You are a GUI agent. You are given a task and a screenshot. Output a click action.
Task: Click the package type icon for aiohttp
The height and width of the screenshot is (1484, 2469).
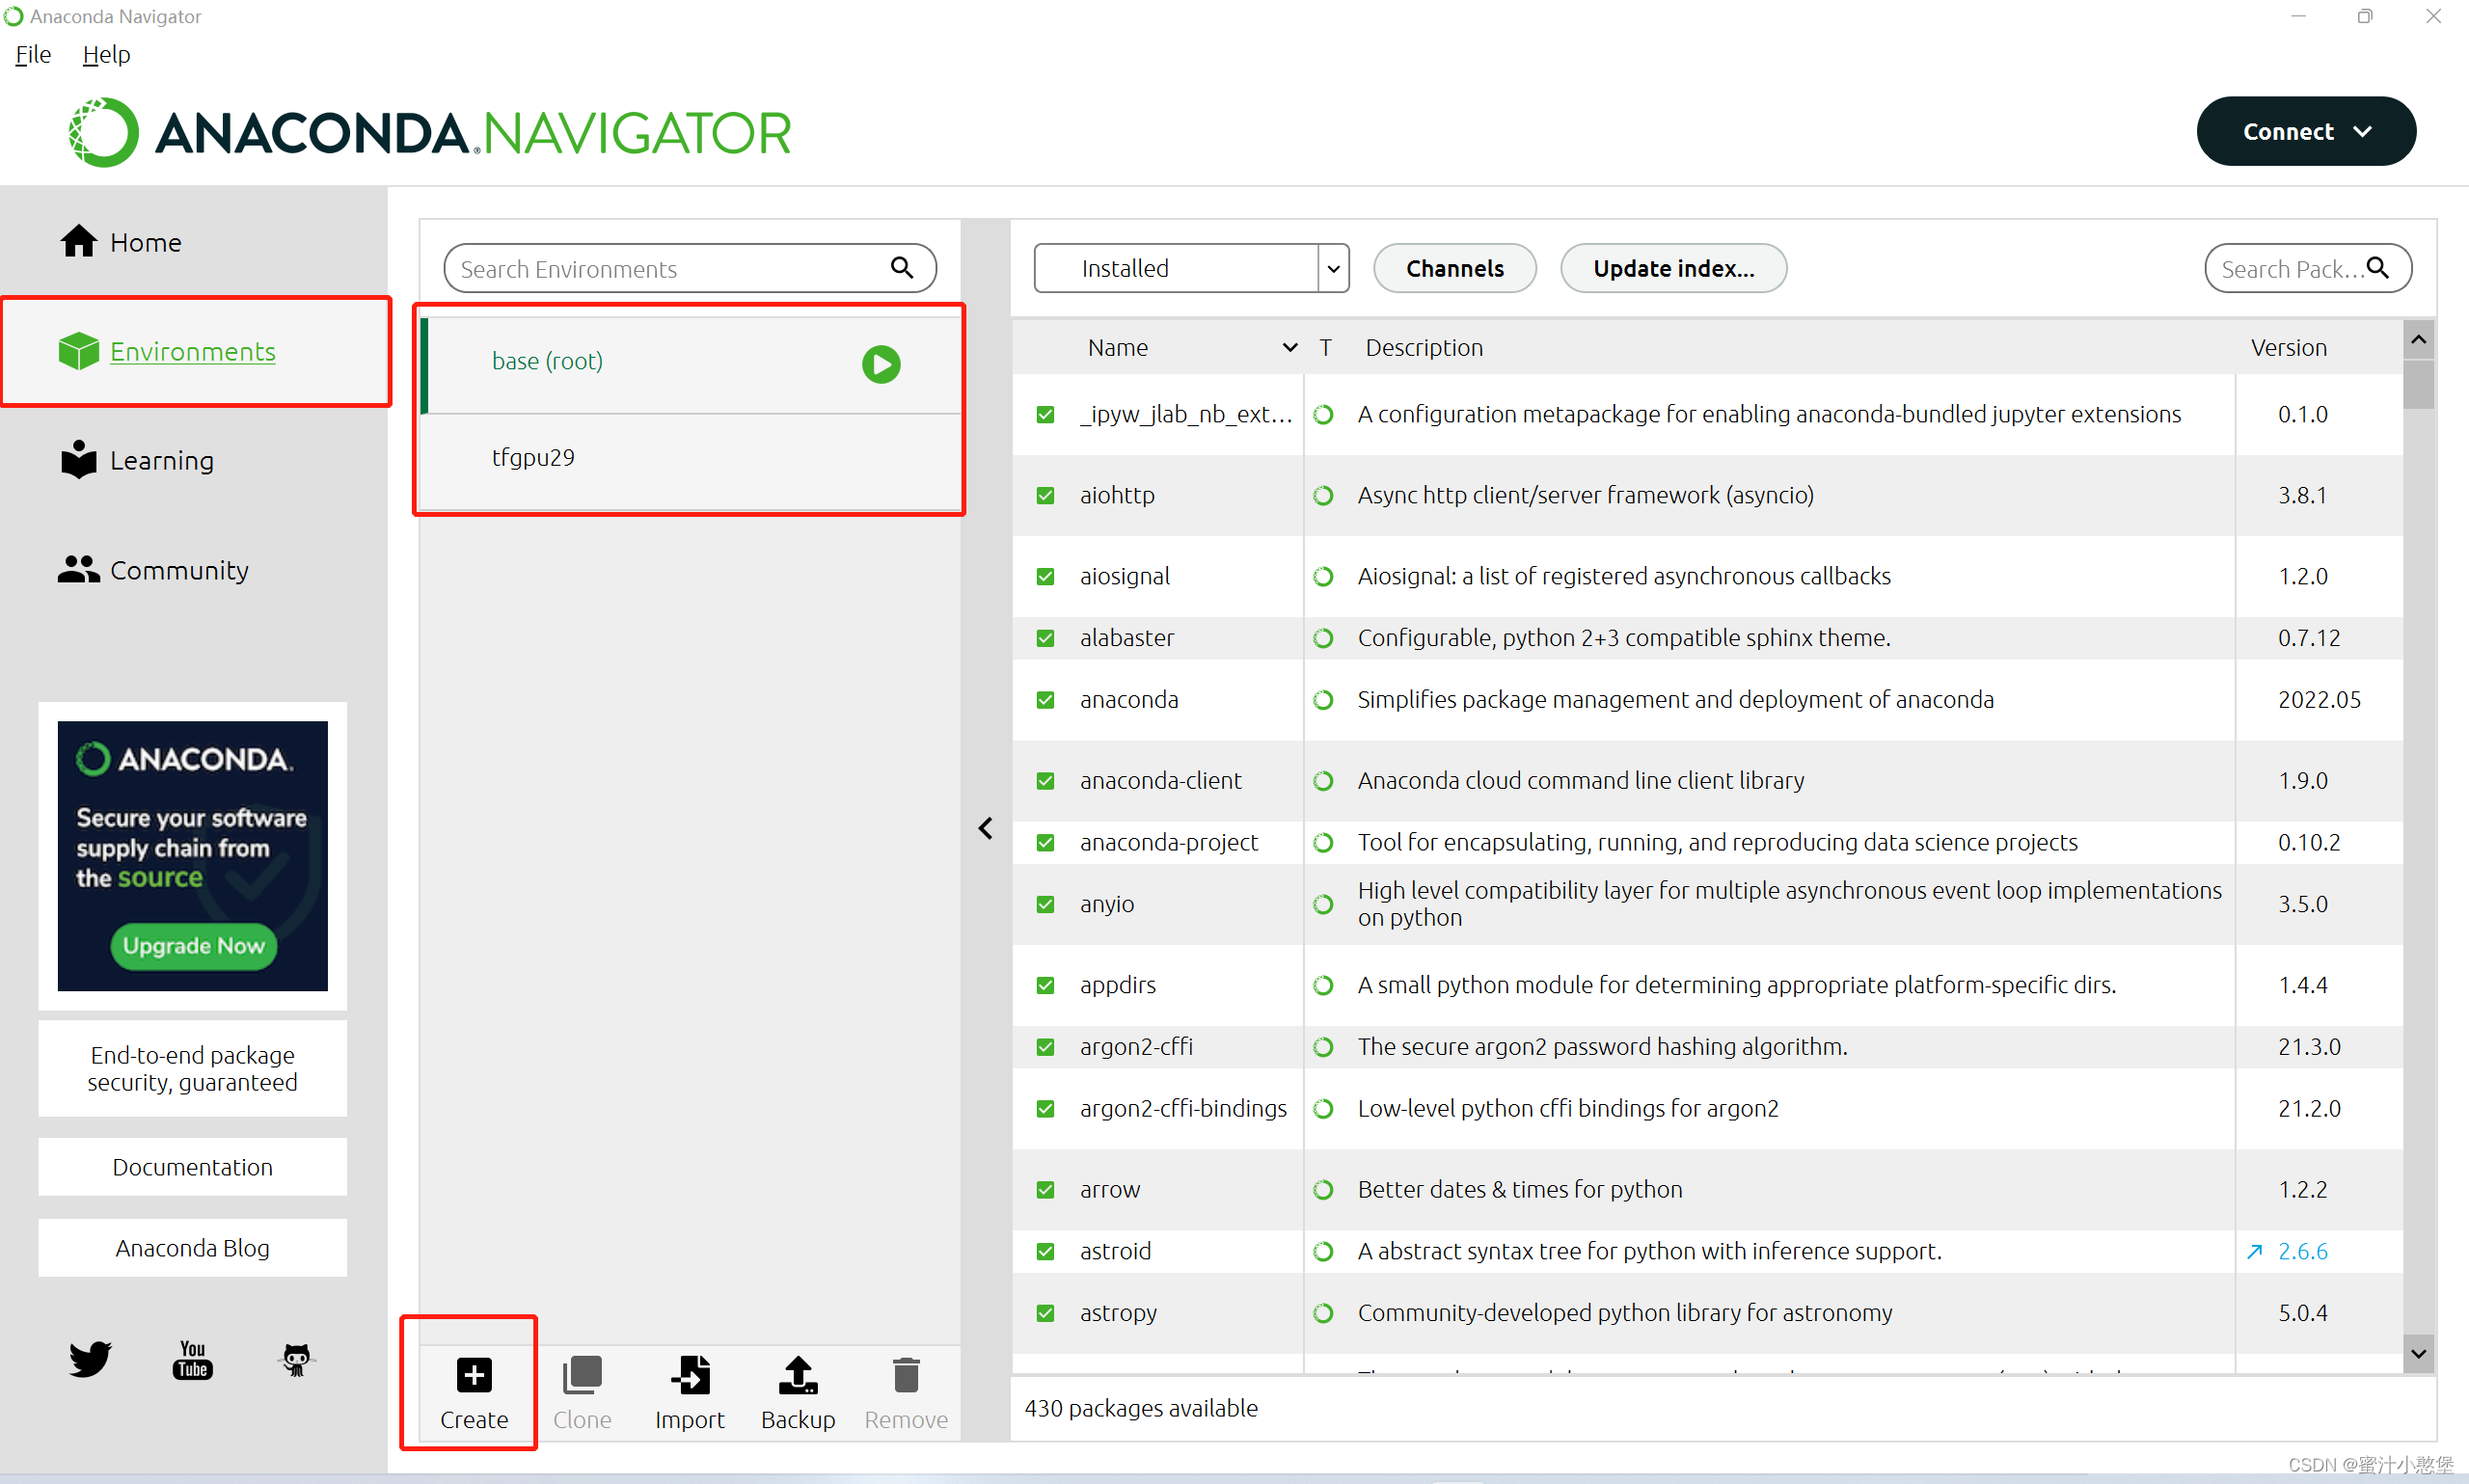click(1323, 495)
